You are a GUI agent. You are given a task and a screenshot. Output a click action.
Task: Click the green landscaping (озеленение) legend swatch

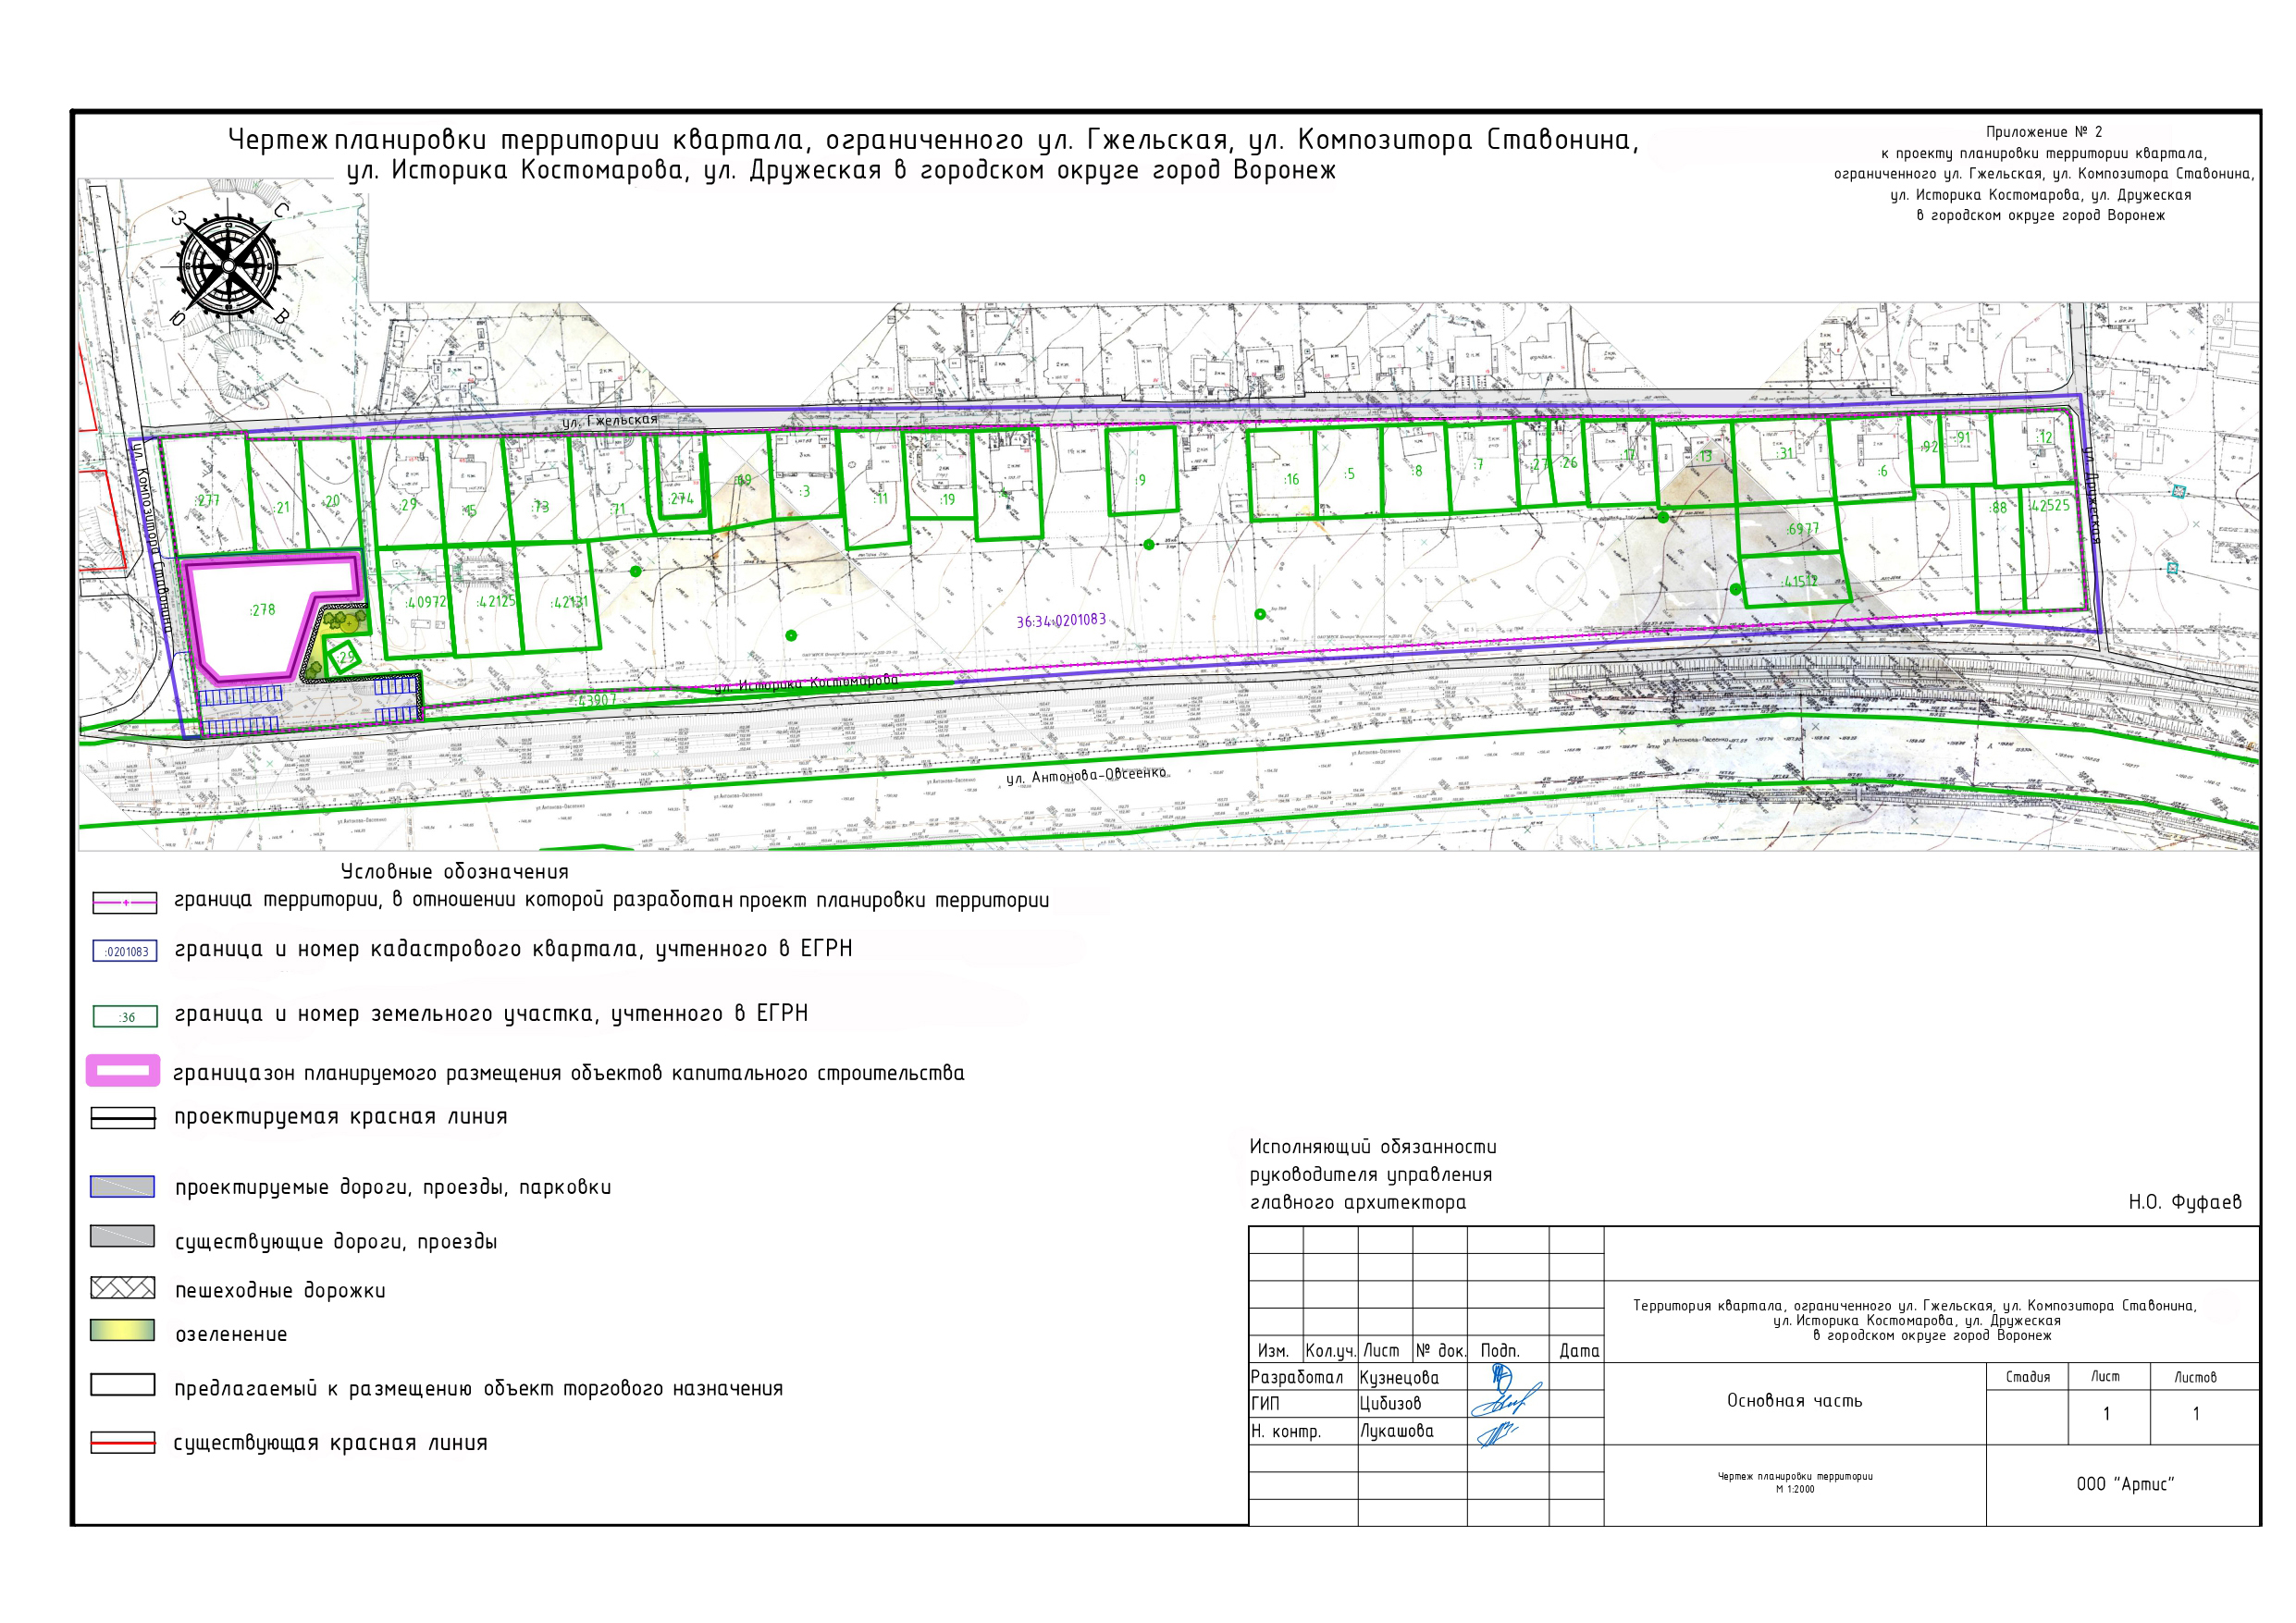[x=122, y=1331]
